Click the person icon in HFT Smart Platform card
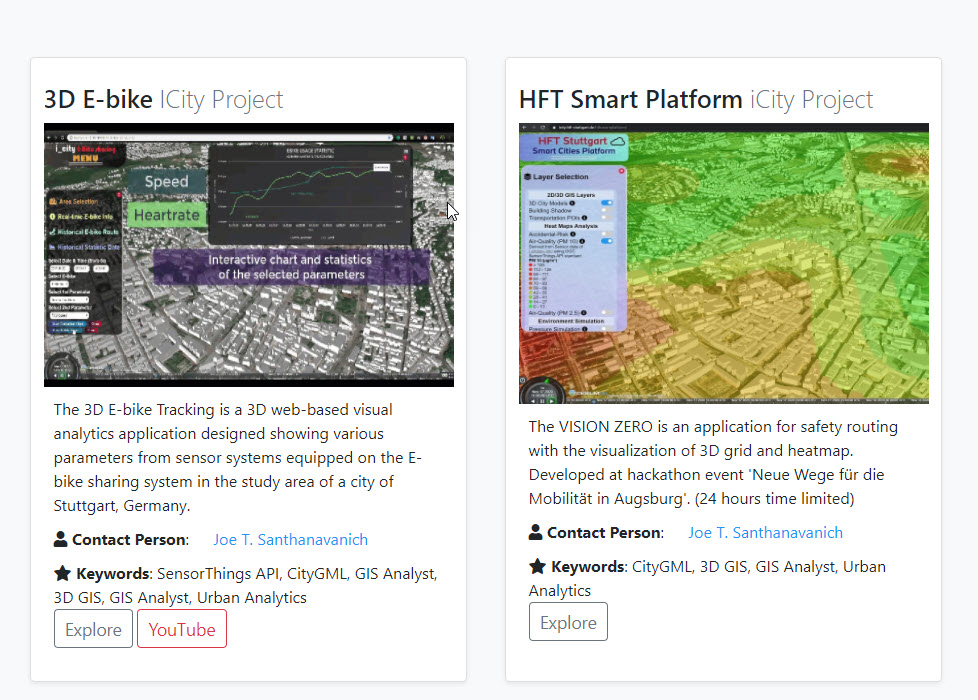 point(535,532)
